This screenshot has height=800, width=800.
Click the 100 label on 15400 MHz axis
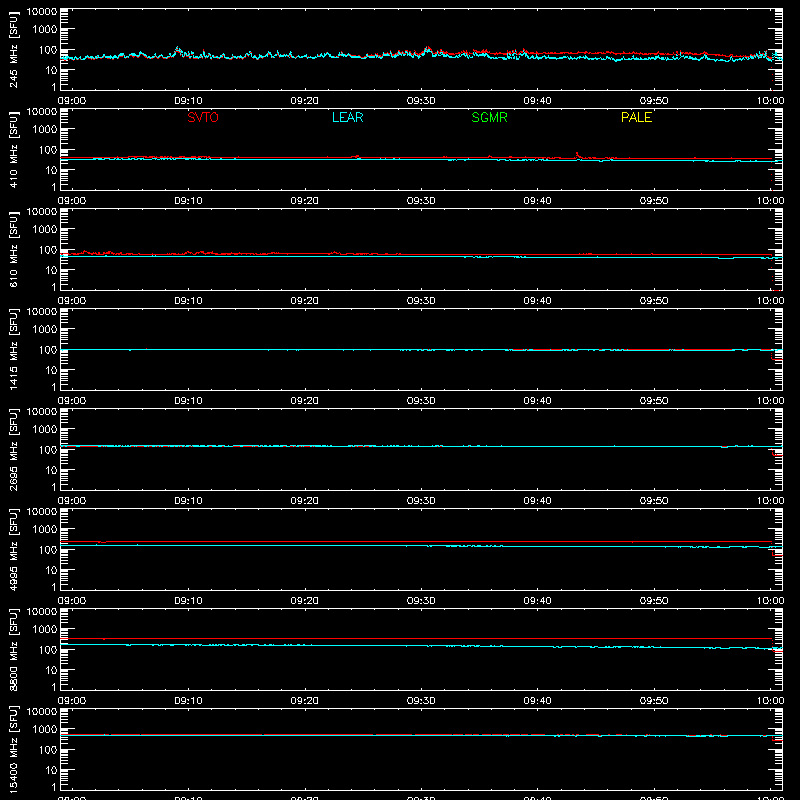[48, 750]
